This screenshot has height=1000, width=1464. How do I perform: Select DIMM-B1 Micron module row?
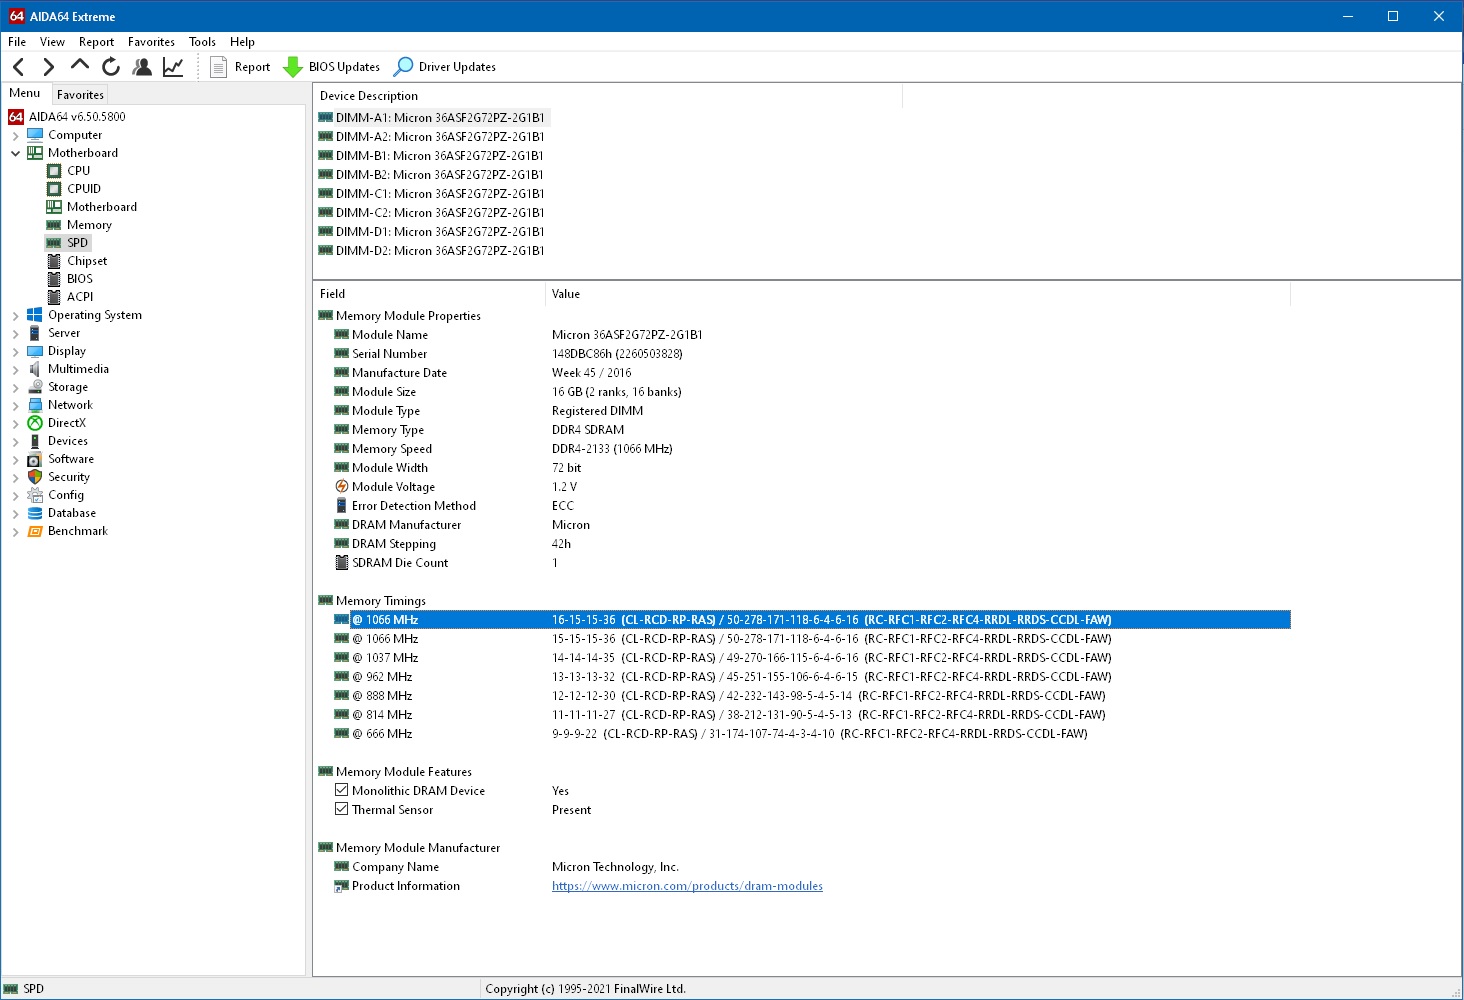431,156
